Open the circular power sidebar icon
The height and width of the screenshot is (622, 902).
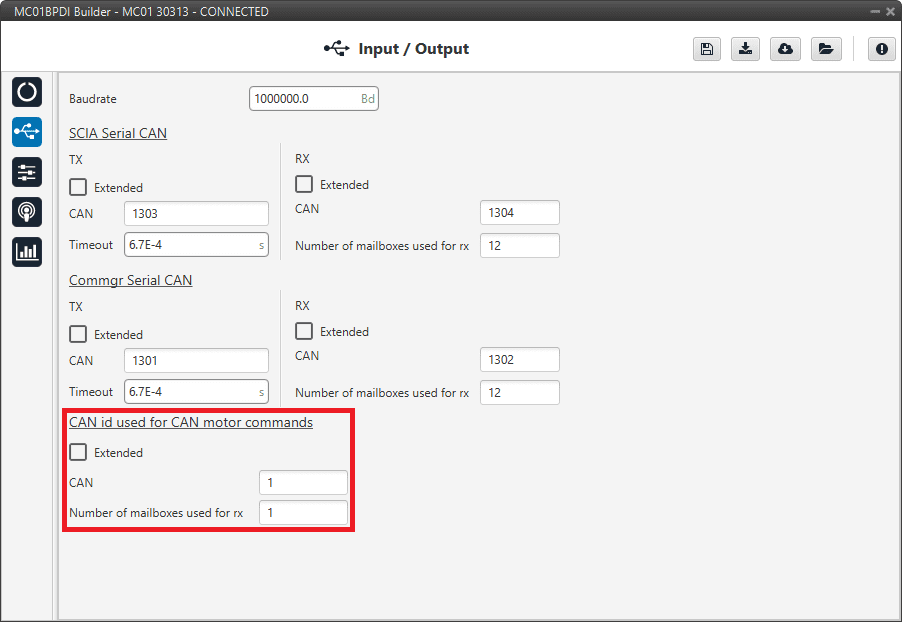point(26,92)
